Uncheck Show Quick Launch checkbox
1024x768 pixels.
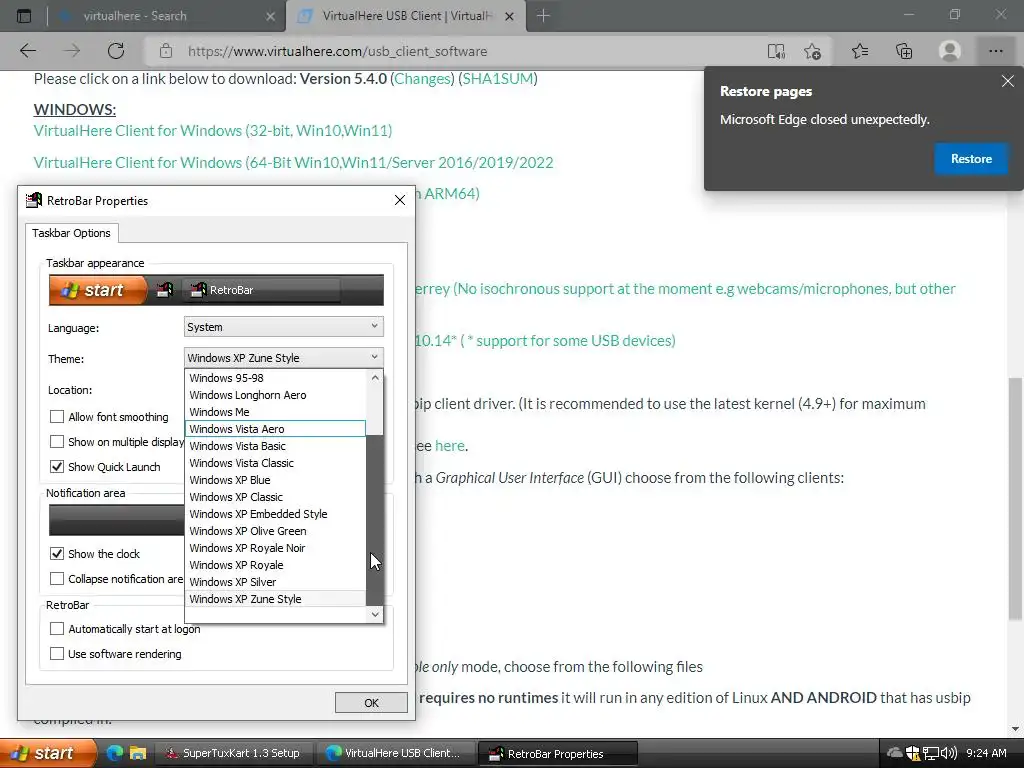(57, 466)
